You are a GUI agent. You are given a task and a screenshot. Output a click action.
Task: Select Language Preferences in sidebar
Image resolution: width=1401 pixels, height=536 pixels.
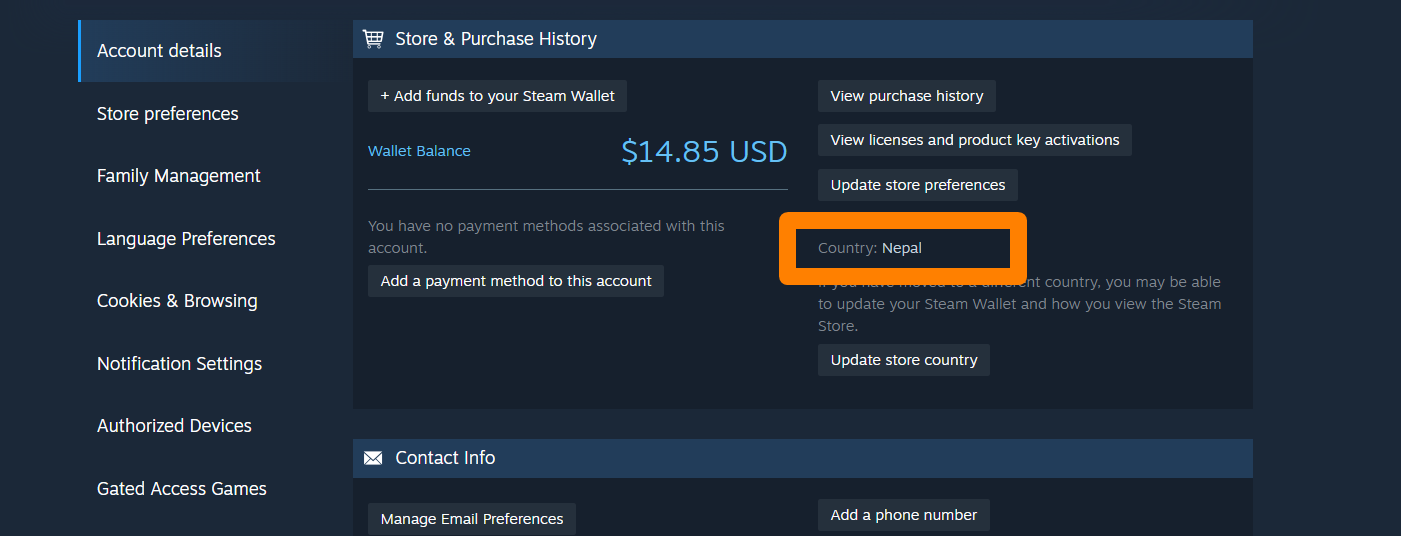pos(186,239)
